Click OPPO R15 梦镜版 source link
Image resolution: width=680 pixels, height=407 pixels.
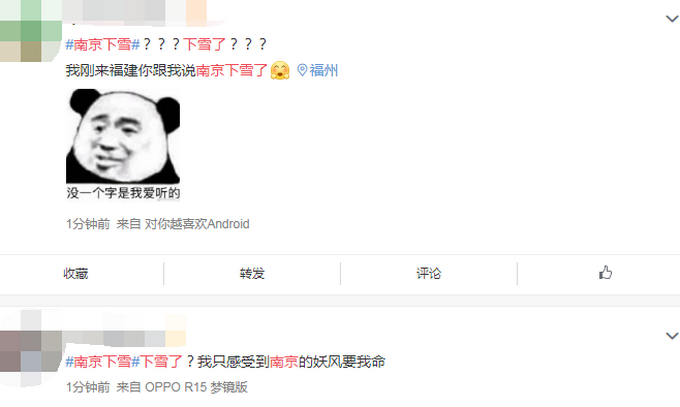click(x=196, y=387)
